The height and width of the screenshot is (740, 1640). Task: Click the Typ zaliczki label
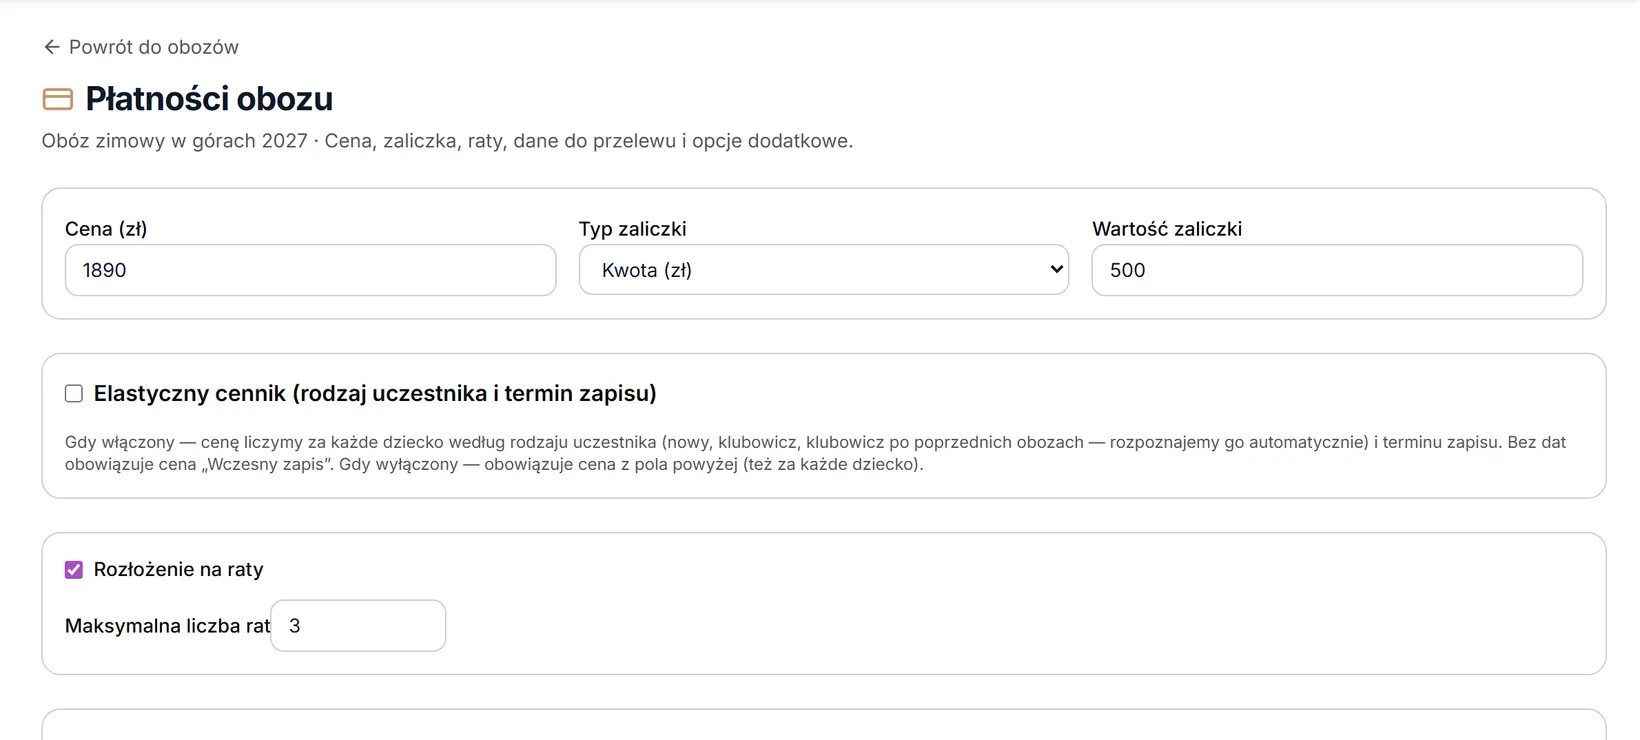click(x=633, y=229)
